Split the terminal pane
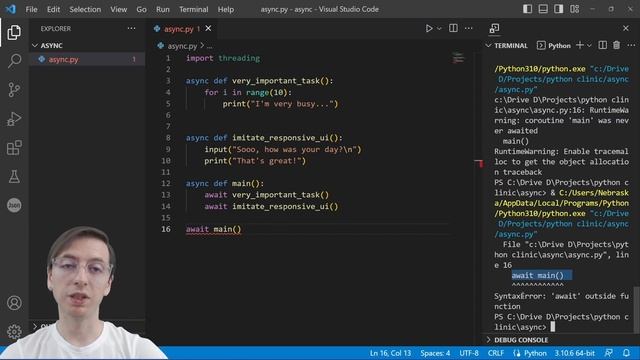 pos(602,45)
